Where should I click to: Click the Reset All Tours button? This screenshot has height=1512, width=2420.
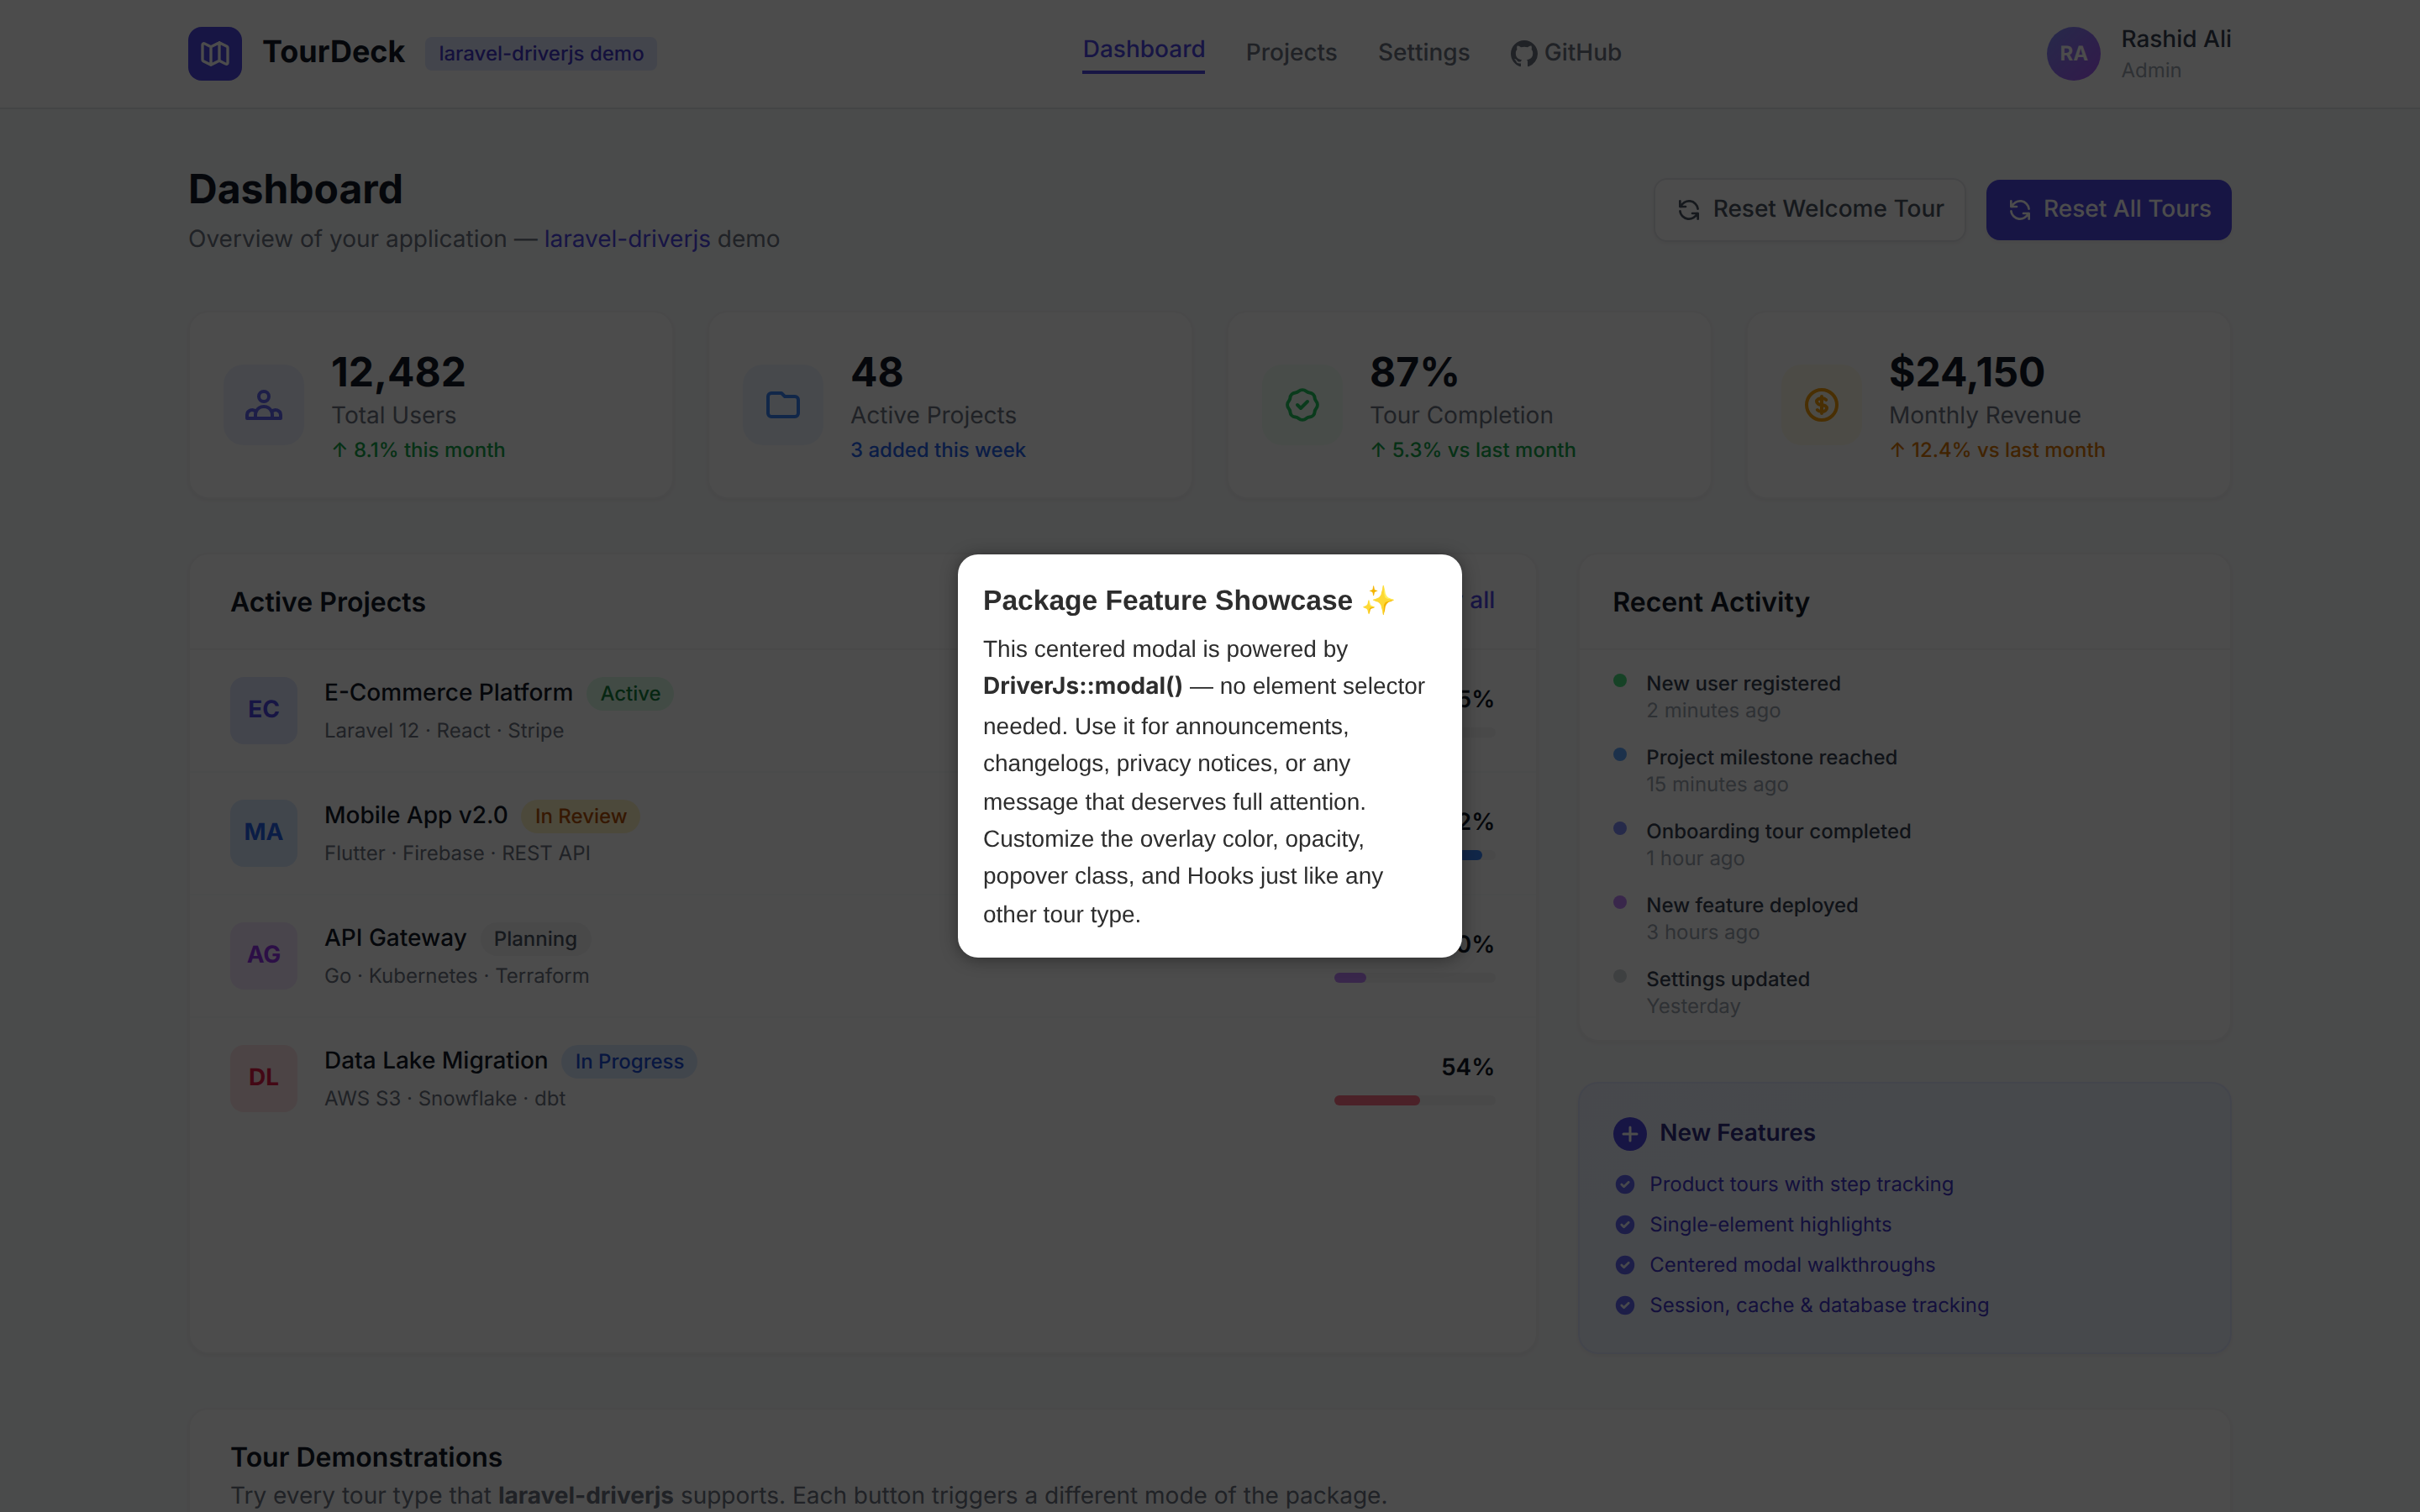(x=2108, y=210)
